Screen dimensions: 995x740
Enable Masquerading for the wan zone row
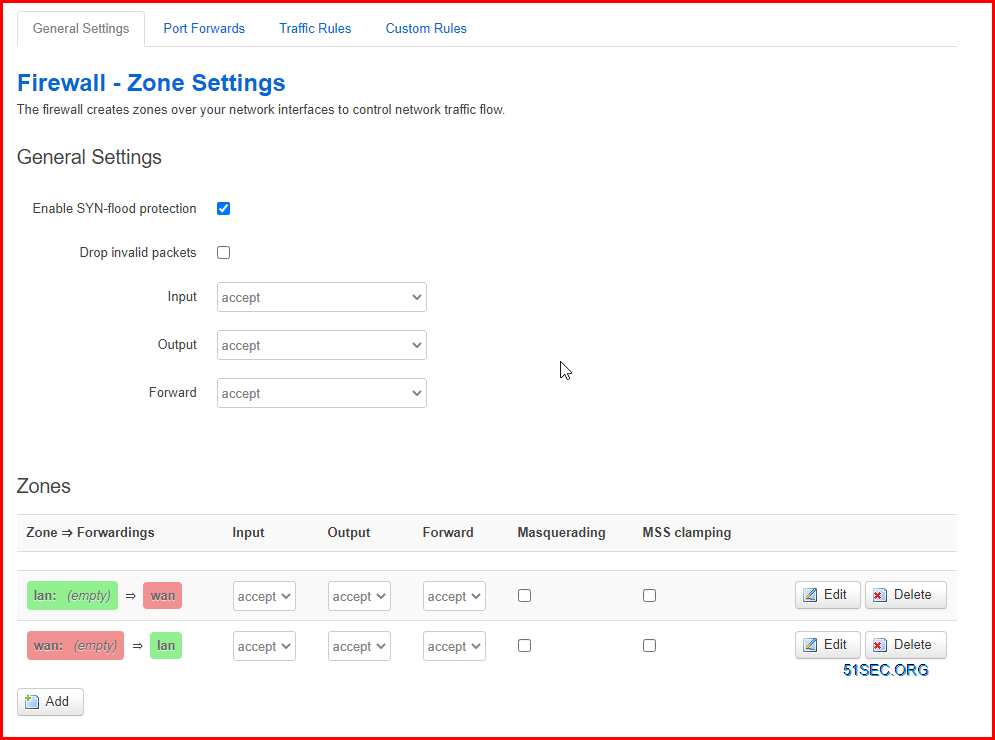[524, 645]
